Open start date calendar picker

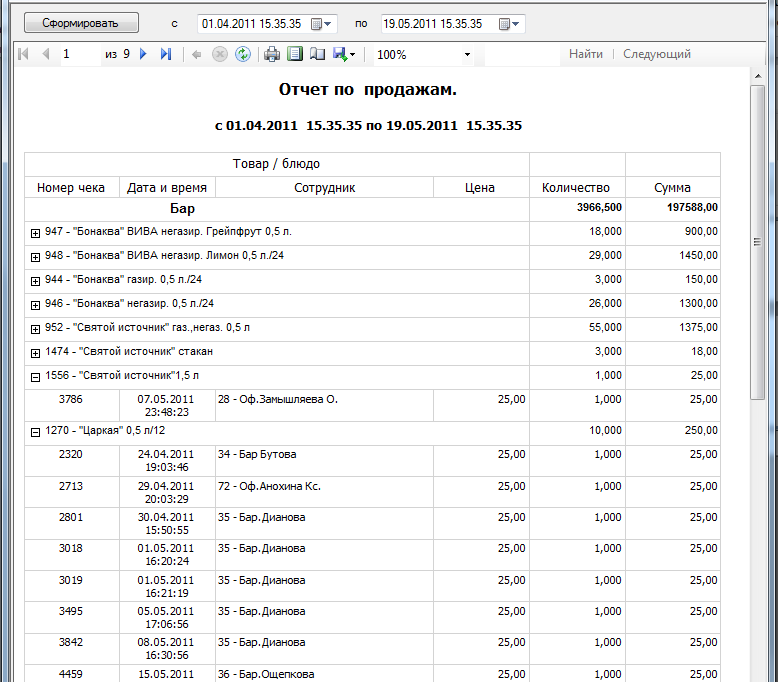[321, 24]
